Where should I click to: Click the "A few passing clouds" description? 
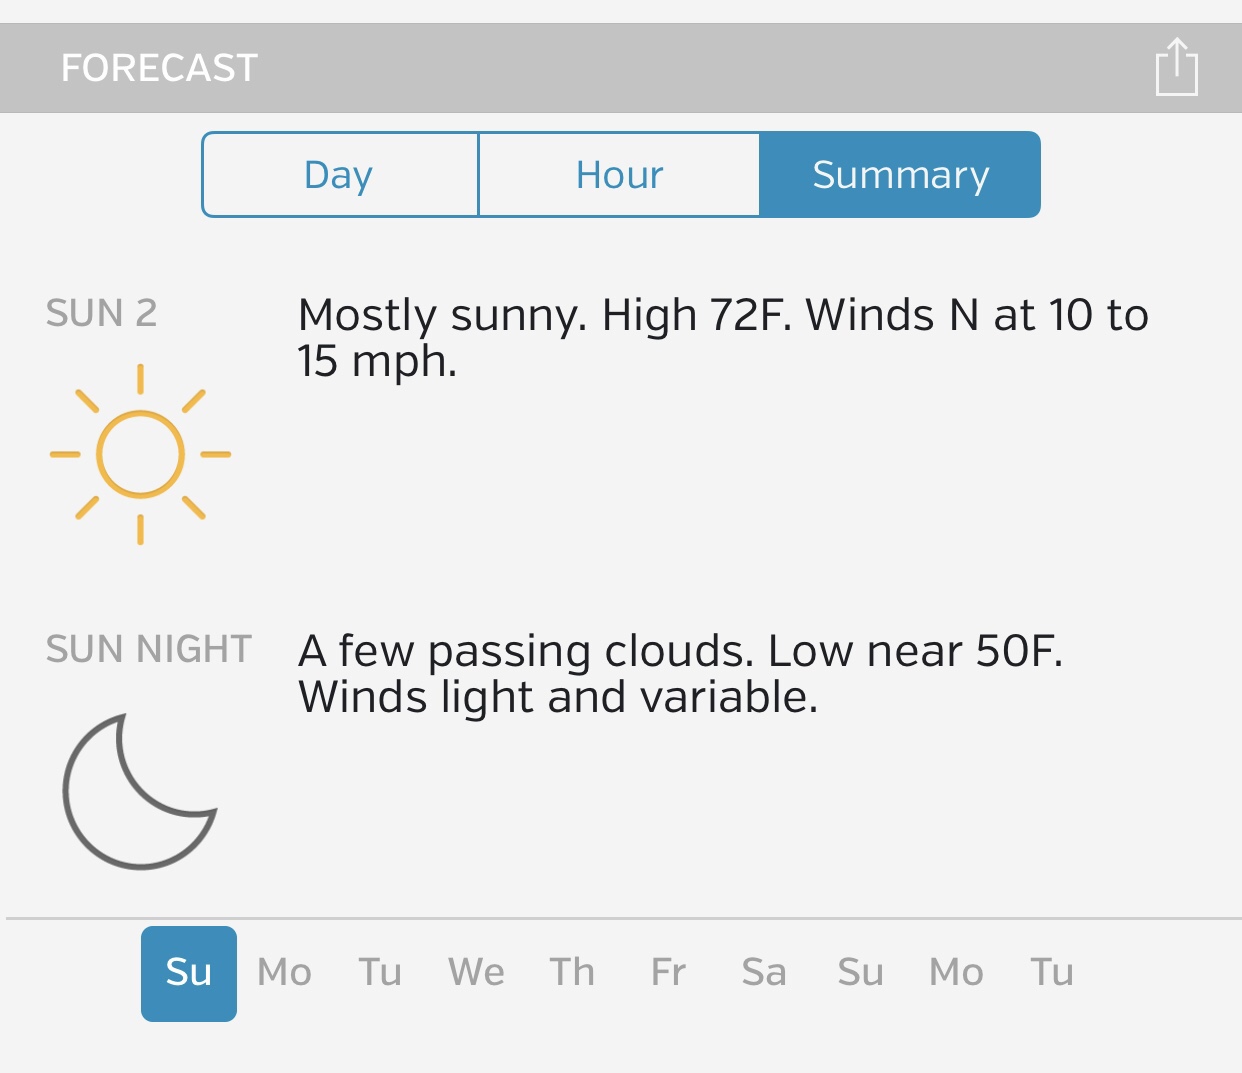(680, 674)
